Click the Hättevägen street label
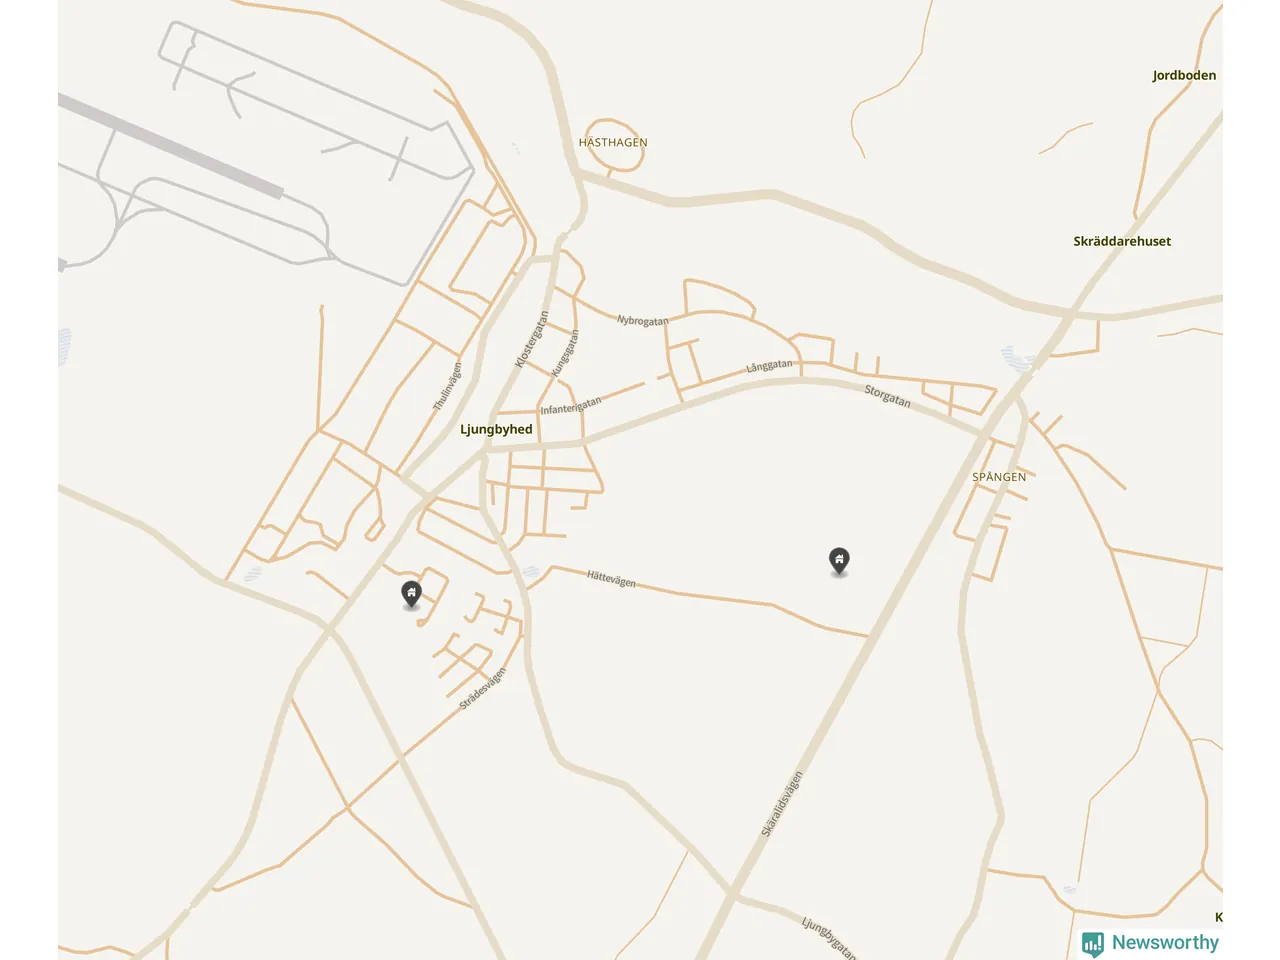This screenshot has width=1280, height=960. pos(611,579)
